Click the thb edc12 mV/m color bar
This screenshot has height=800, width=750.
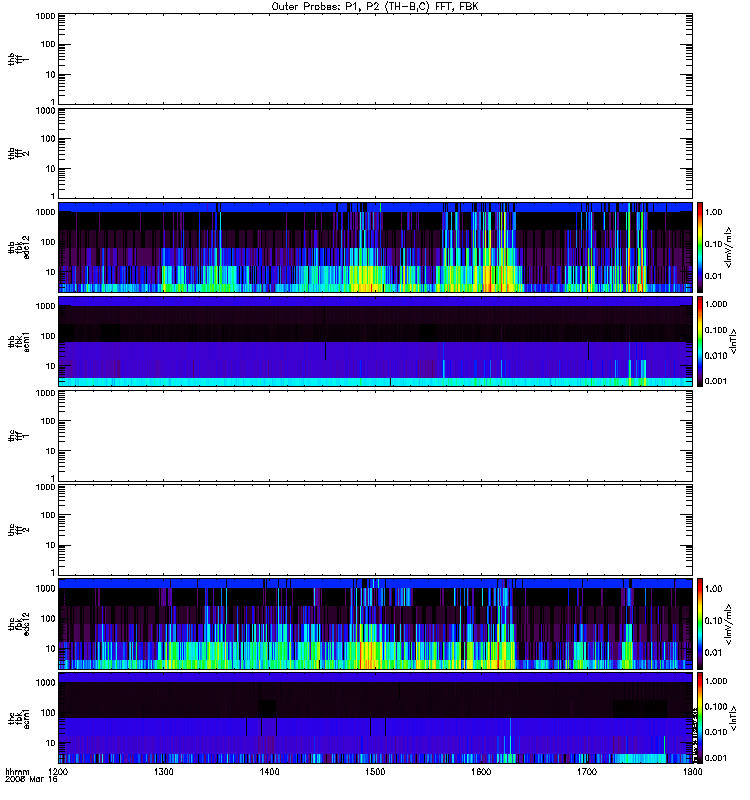click(700, 247)
